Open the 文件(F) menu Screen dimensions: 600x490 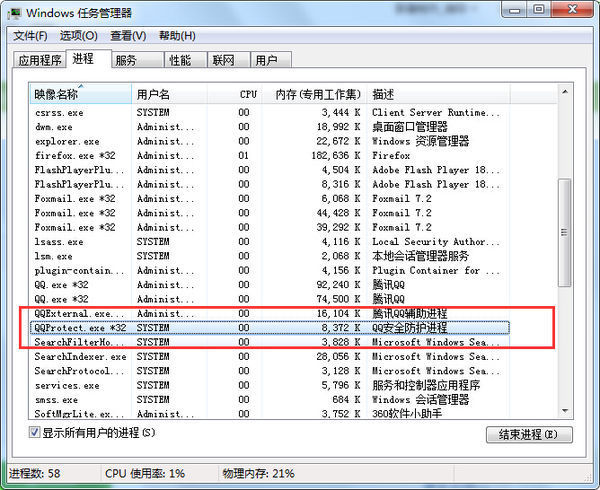pos(30,36)
